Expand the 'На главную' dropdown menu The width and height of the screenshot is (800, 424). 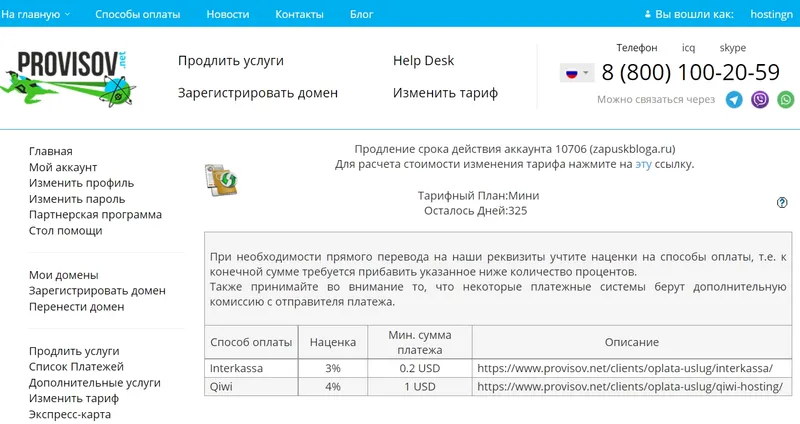35,14
